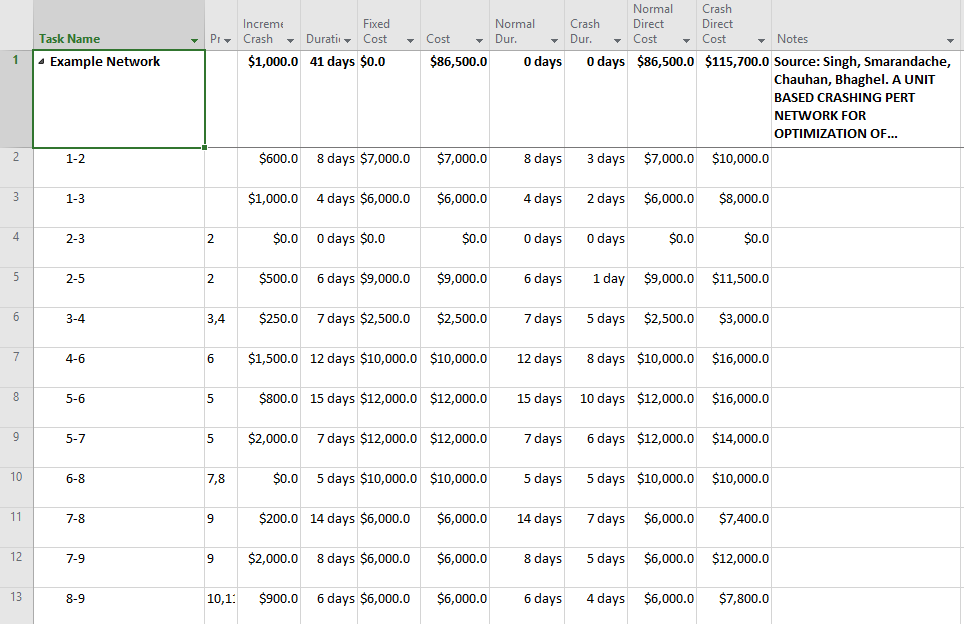Select the $115,700.0 Crash Direct Cost cell
Viewport: 964px width, 624px height.
(734, 99)
